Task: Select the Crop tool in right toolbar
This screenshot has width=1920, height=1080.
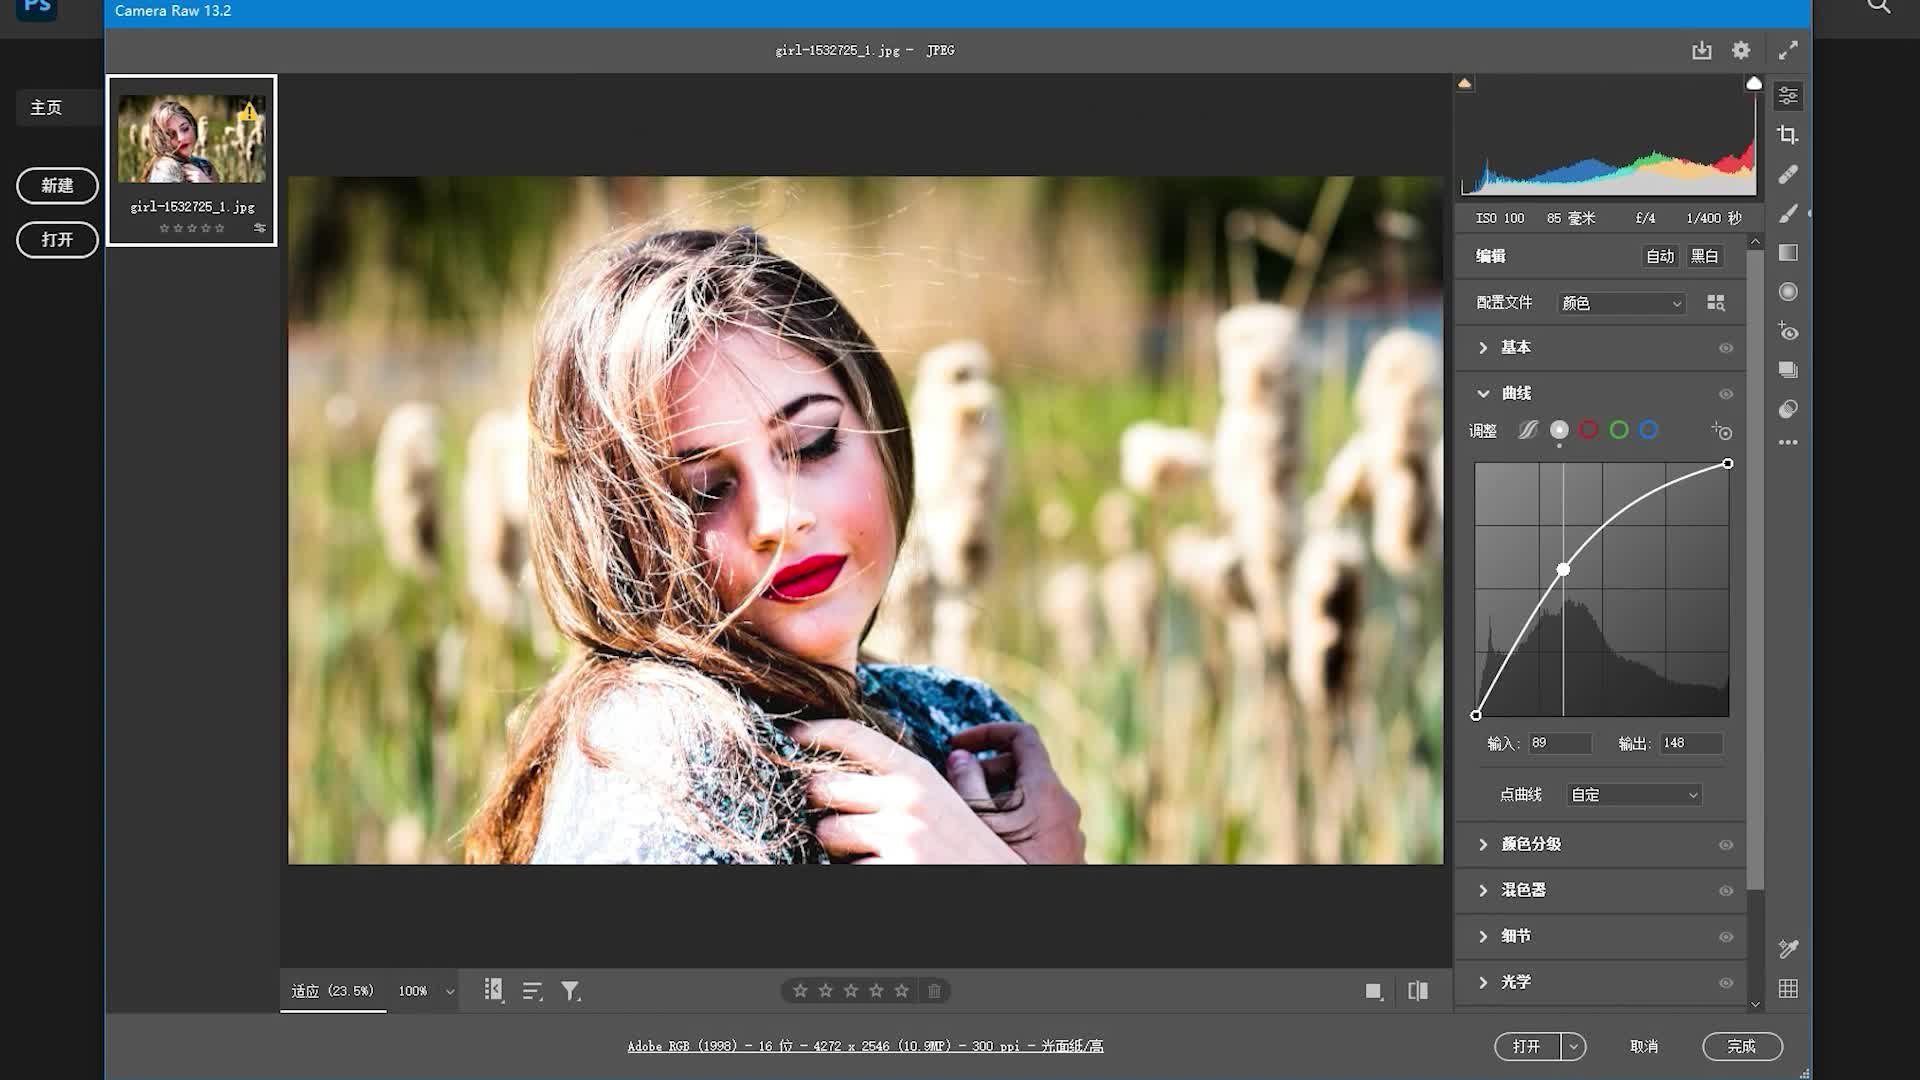Action: [x=1788, y=135]
